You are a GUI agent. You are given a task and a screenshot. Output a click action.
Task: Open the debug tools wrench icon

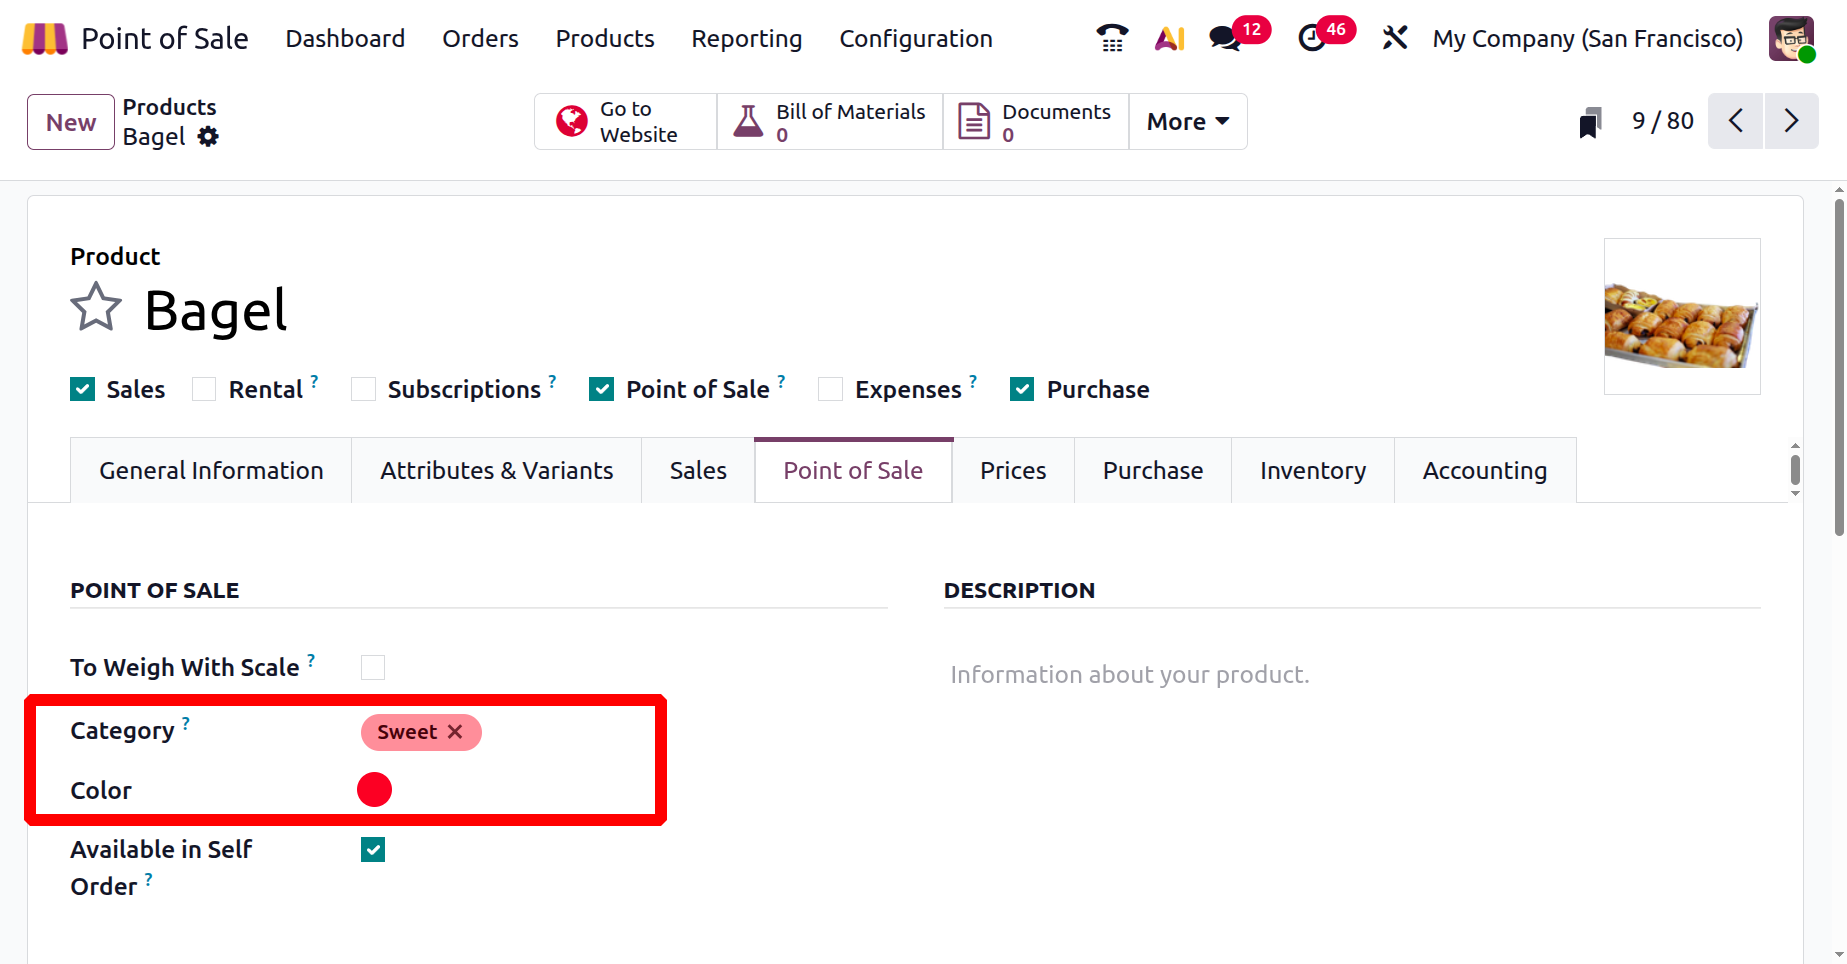click(1394, 39)
